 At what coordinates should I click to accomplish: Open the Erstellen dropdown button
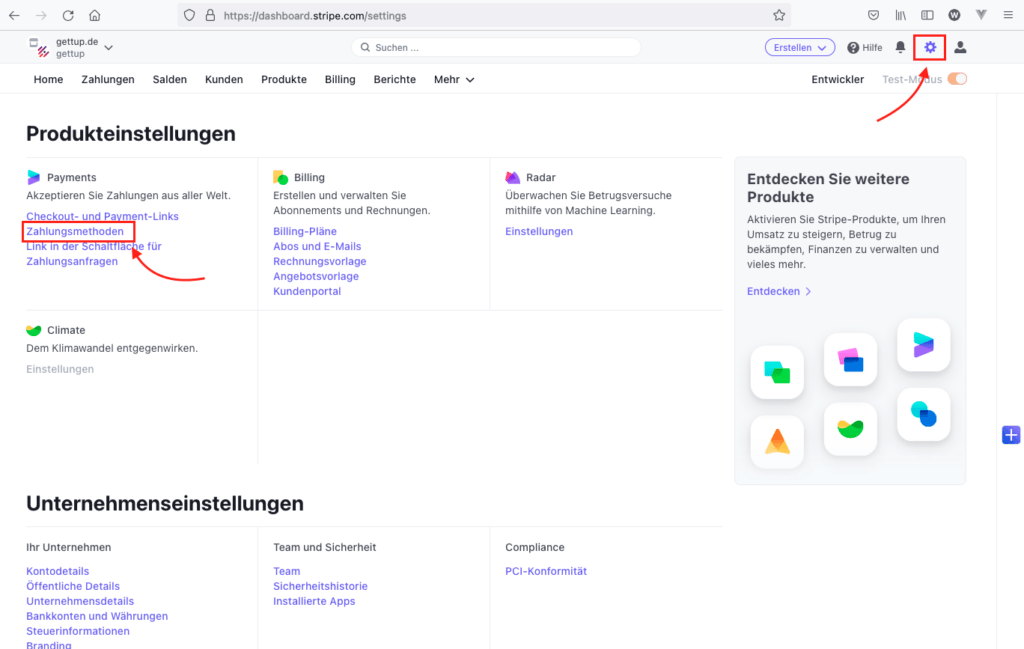pyautogui.click(x=799, y=48)
